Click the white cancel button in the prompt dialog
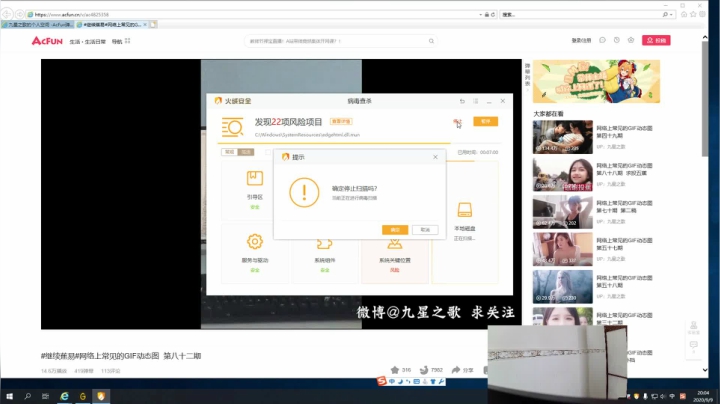This screenshot has height=404, width=720. (x=425, y=230)
